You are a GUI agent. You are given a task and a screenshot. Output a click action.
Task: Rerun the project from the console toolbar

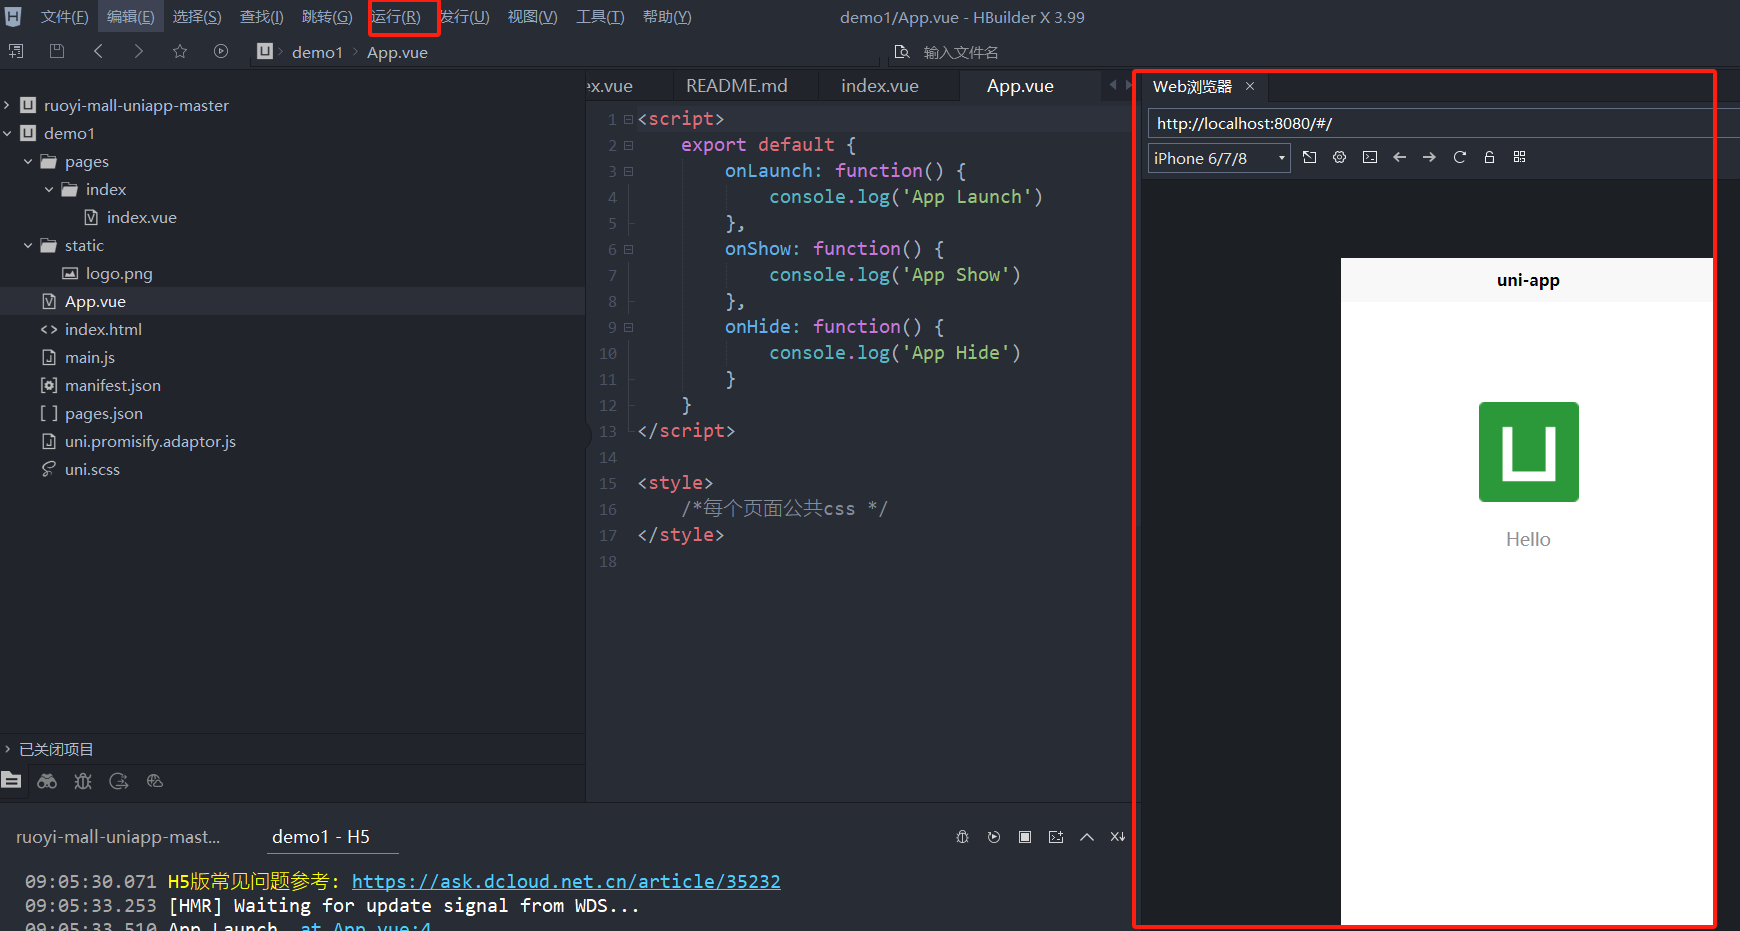(994, 837)
